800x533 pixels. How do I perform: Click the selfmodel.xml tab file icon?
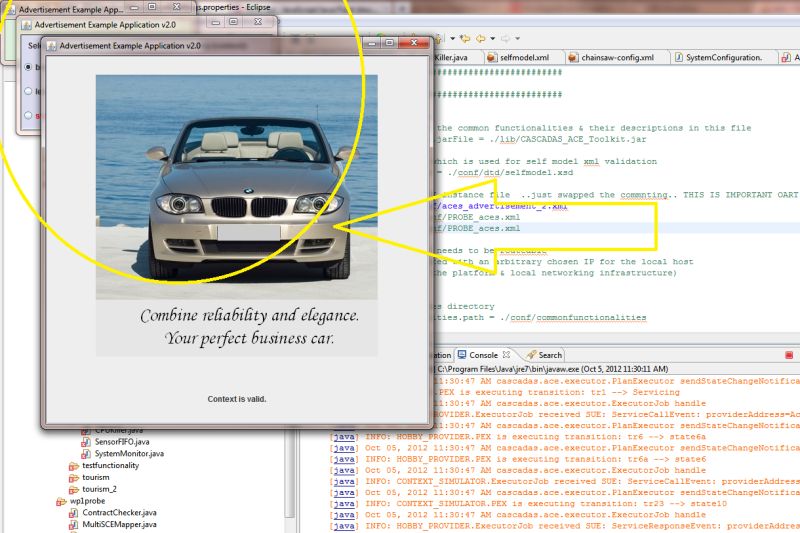491,58
